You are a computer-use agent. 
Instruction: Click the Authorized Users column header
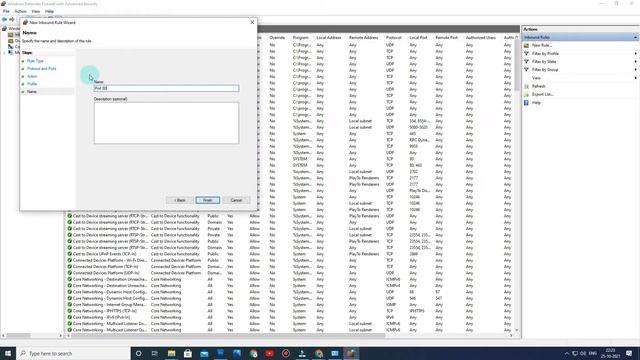tap(481, 38)
